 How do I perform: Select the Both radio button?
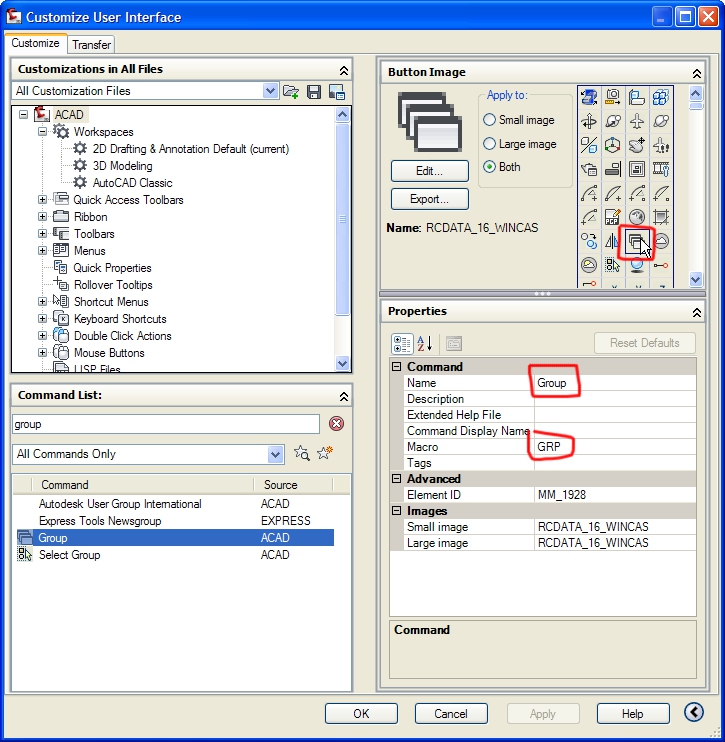click(490, 167)
